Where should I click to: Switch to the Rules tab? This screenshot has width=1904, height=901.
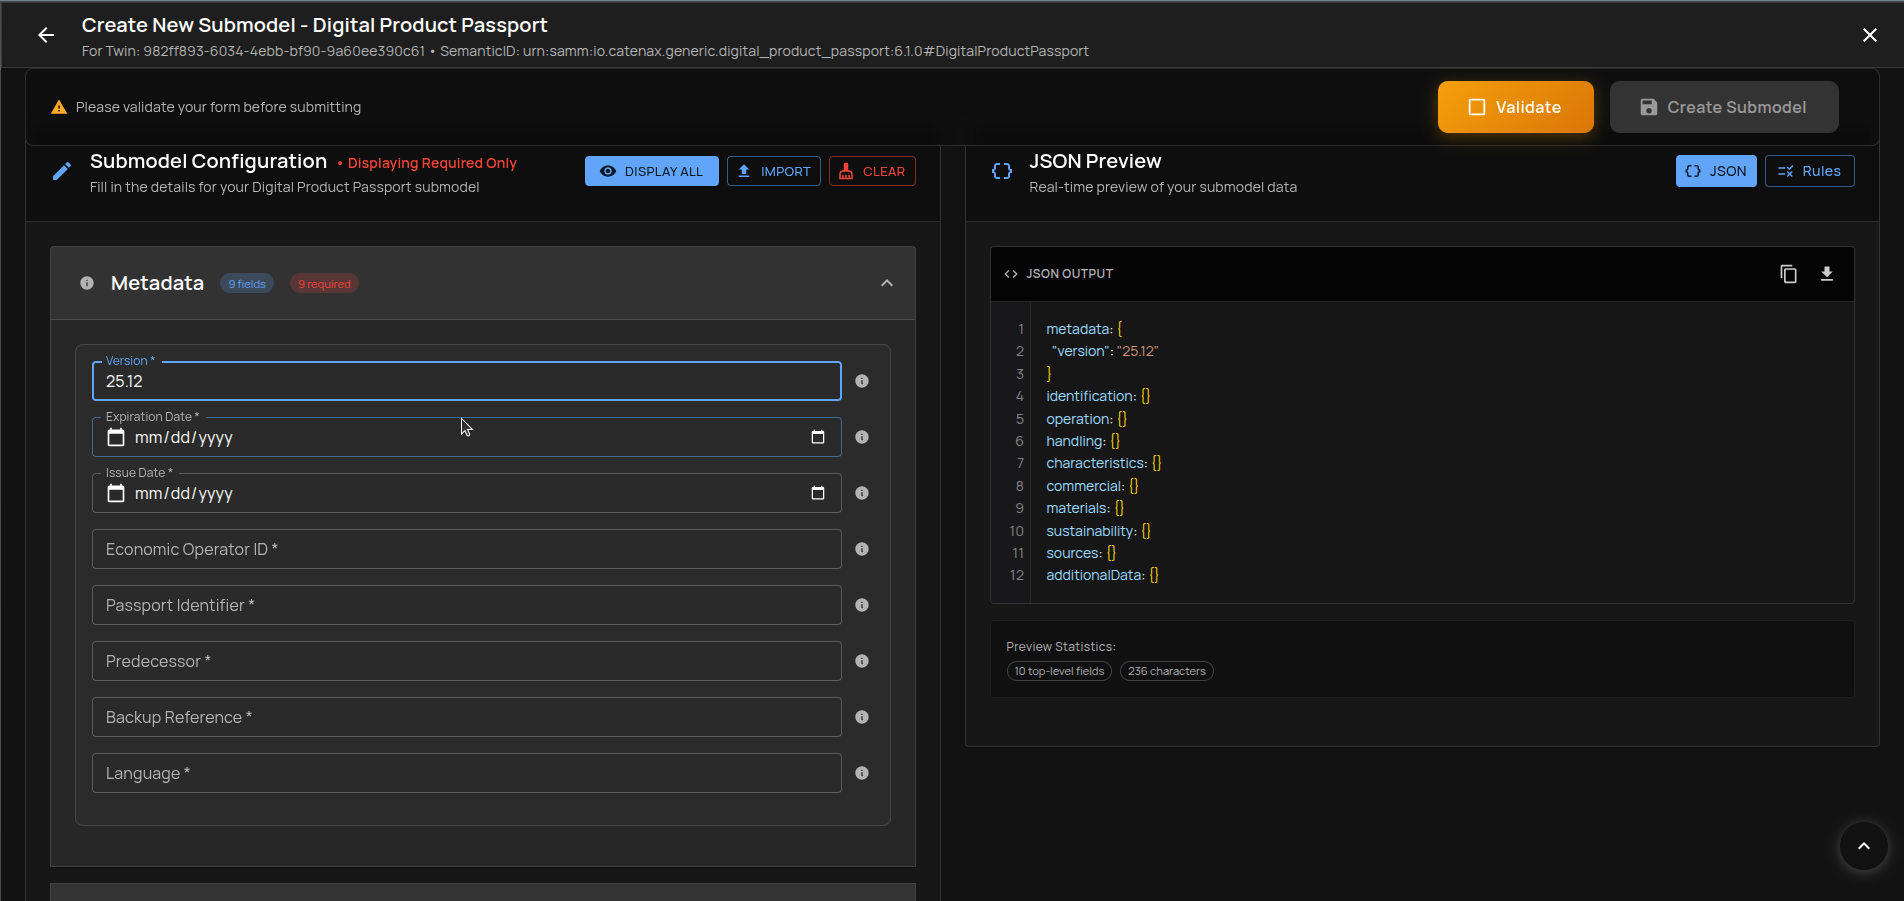(1809, 171)
